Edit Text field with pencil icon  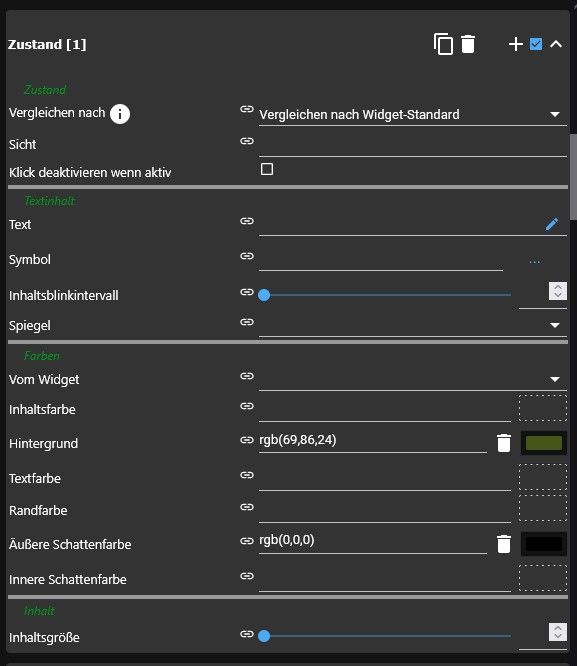[x=552, y=224]
